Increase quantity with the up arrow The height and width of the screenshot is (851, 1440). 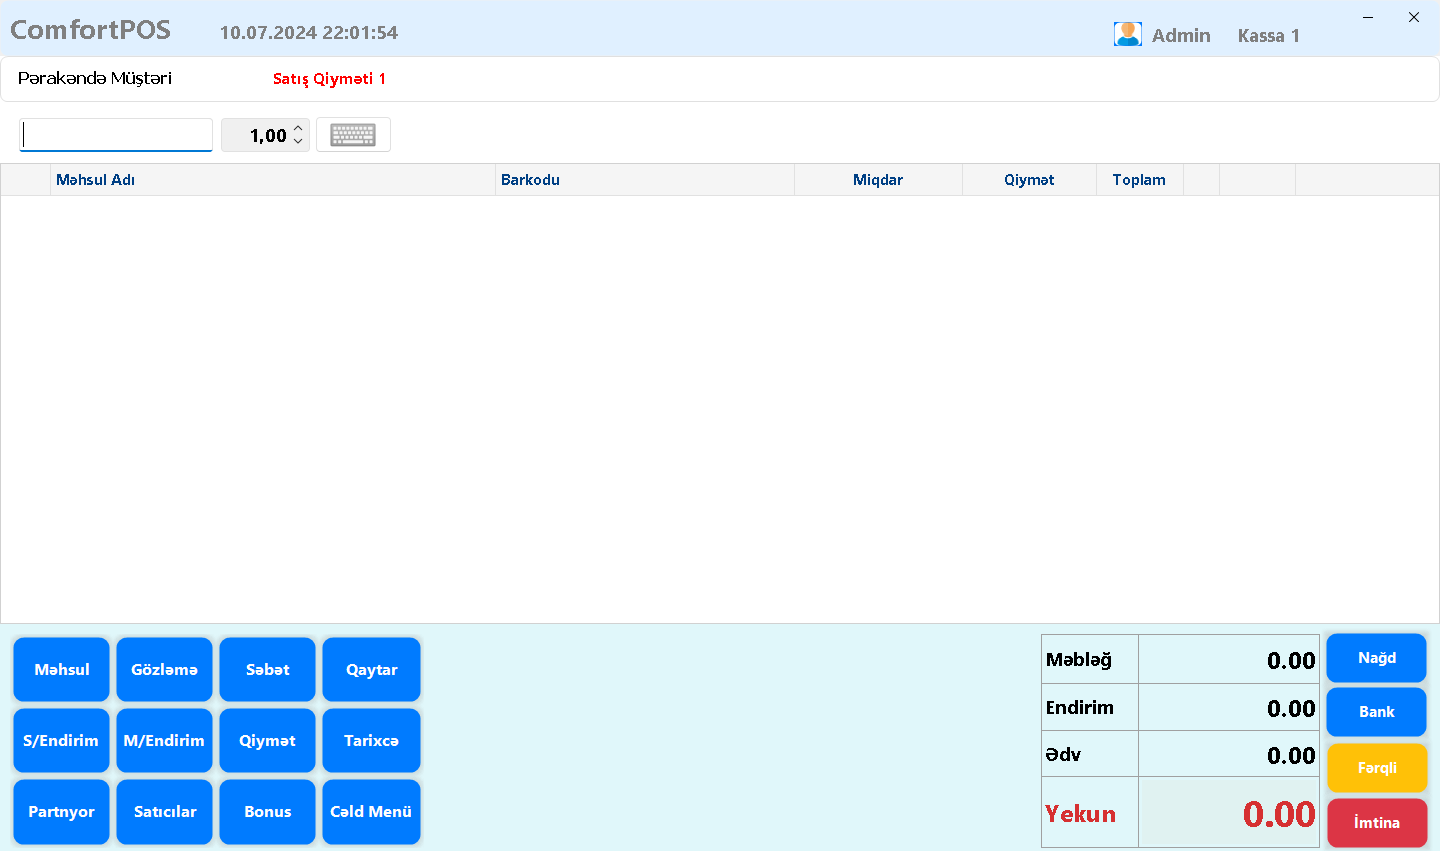point(298,128)
